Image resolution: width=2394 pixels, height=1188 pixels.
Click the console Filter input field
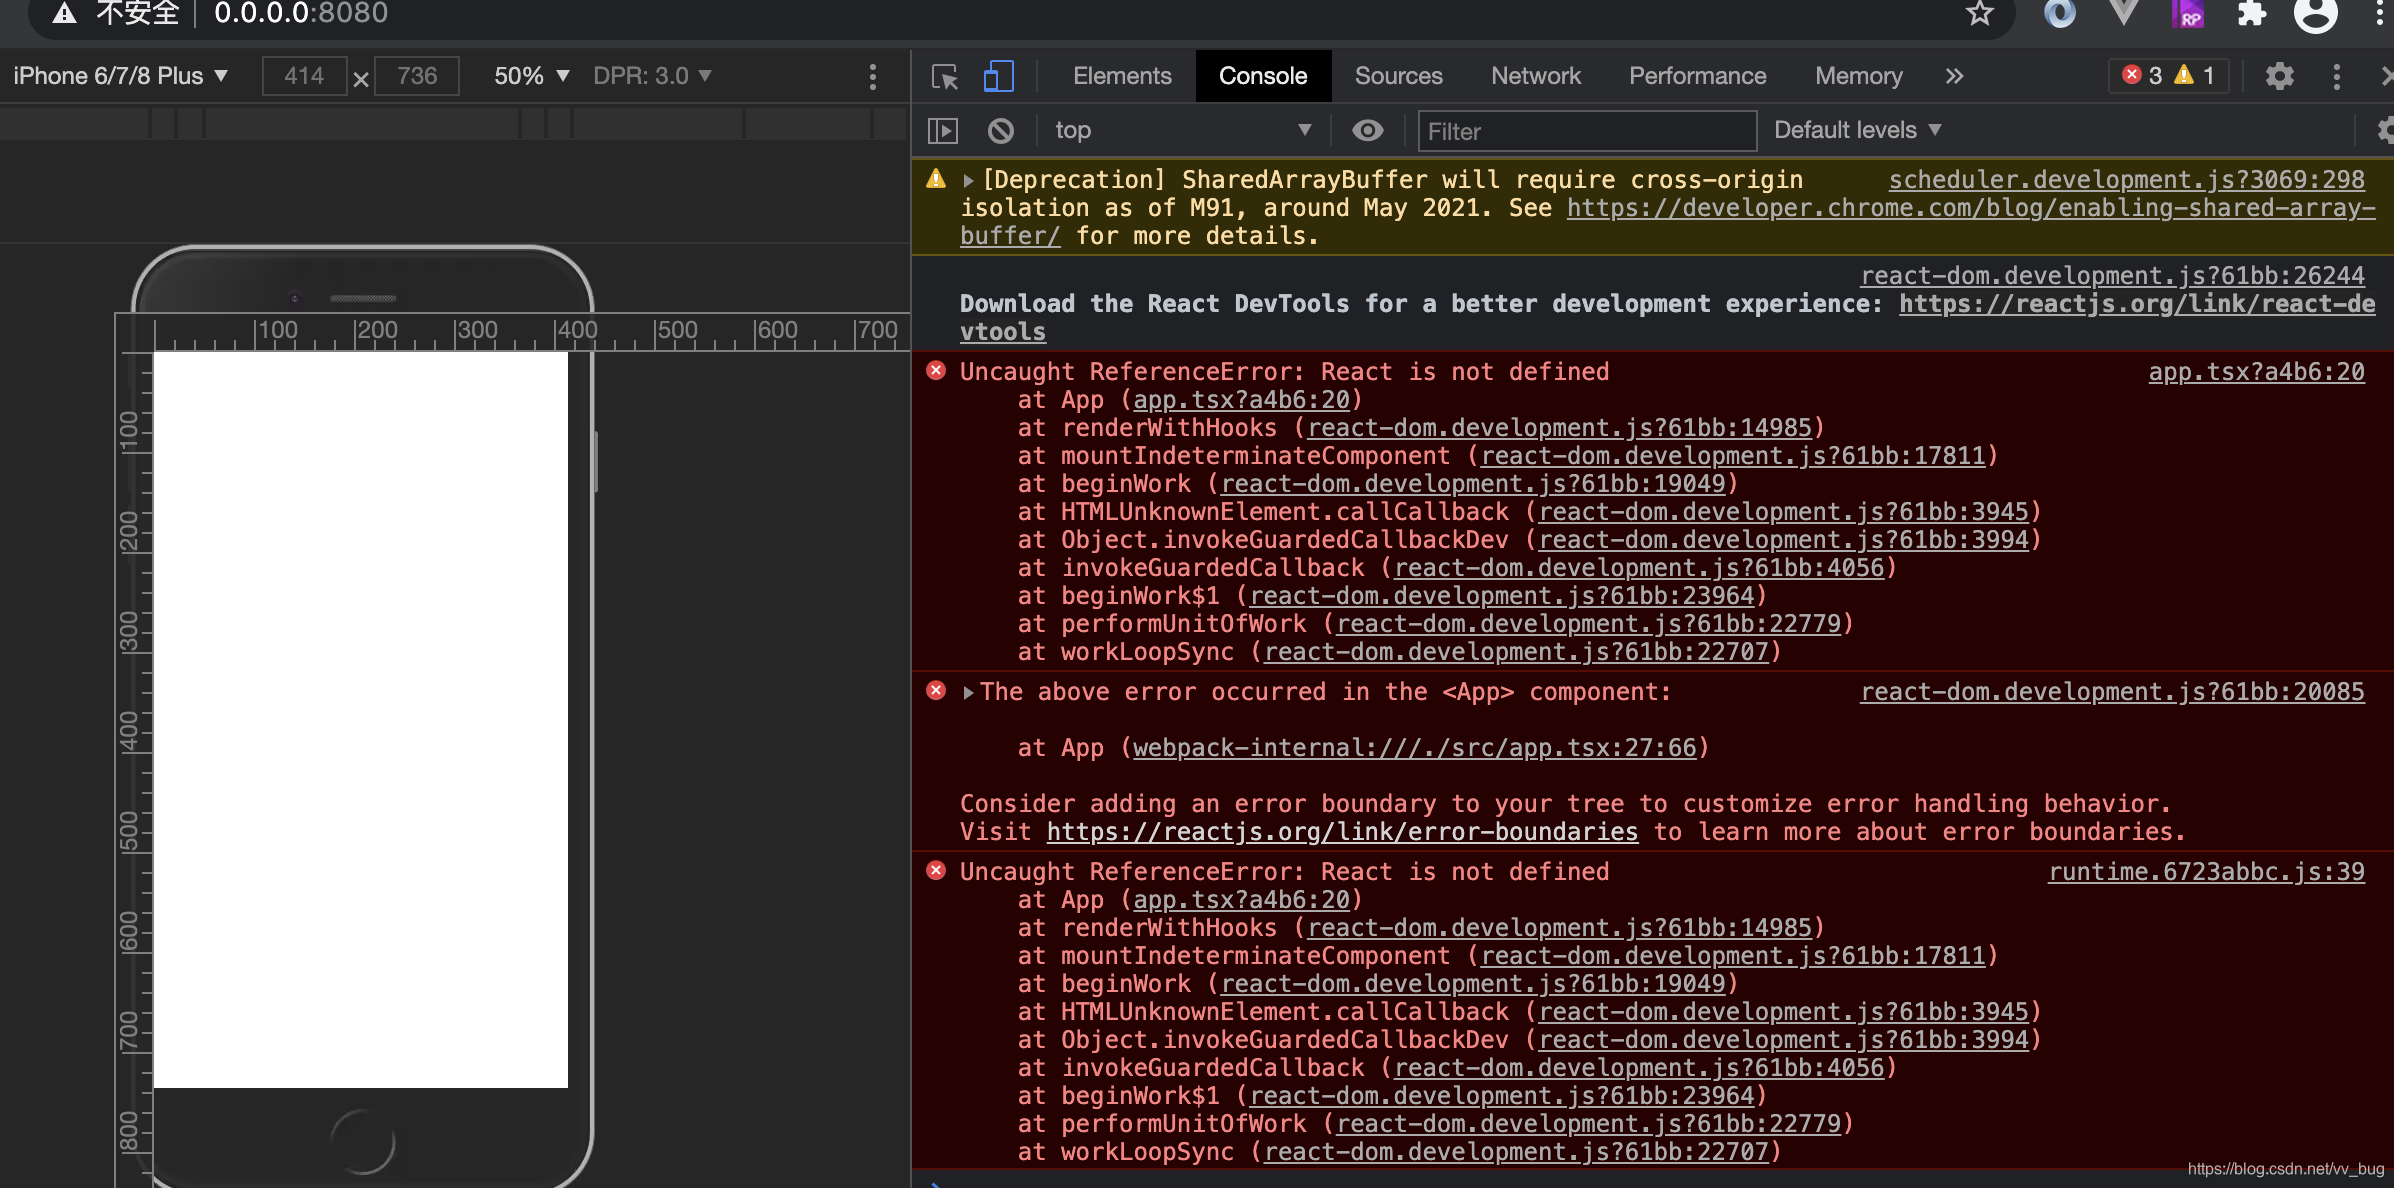(x=1586, y=131)
